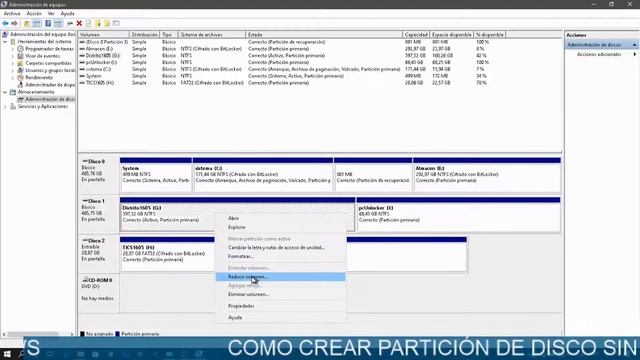This screenshot has height=360, width=640.
Task: Choose Abrir in the context menu
Action: [x=280, y=218]
